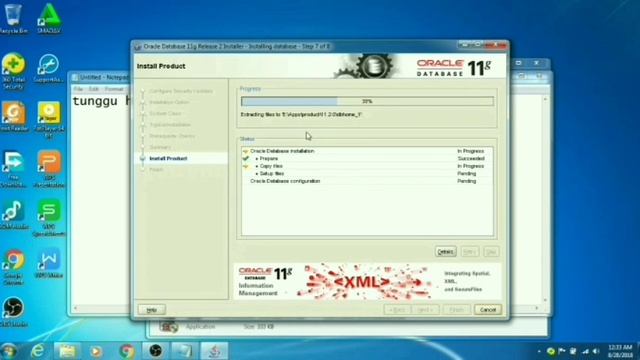Open the Action Center flag tray icon
640x360 pixels.
[562, 351]
